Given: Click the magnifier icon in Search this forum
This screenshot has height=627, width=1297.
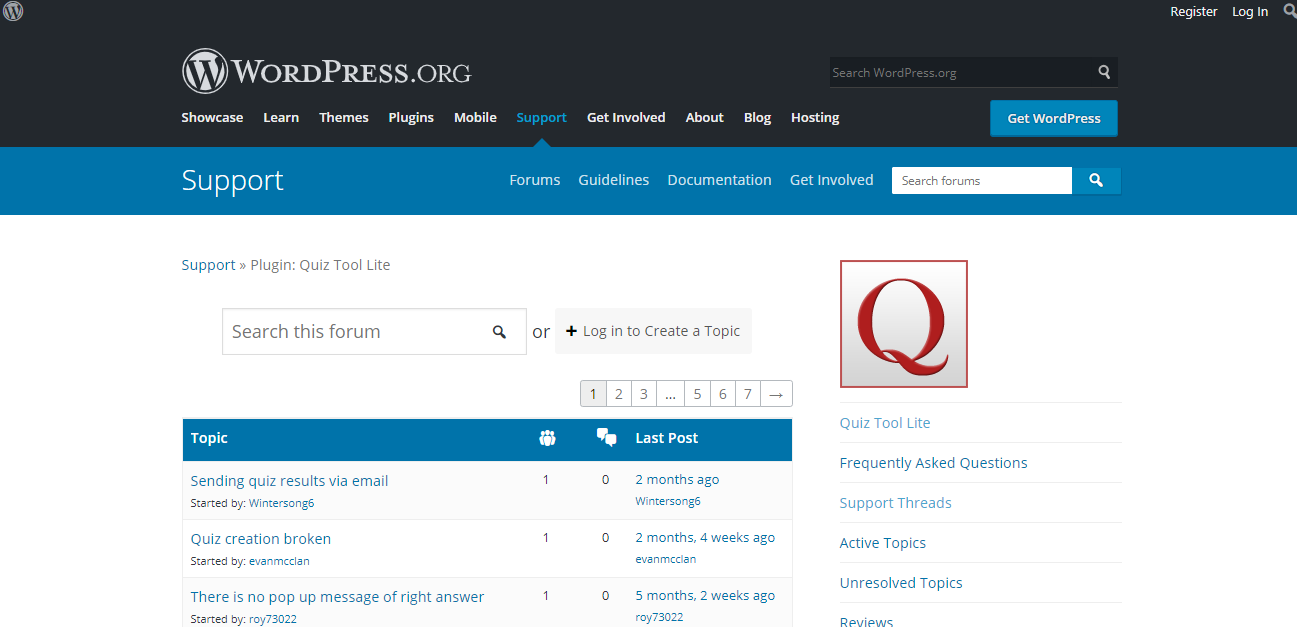Looking at the screenshot, I should click(499, 332).
